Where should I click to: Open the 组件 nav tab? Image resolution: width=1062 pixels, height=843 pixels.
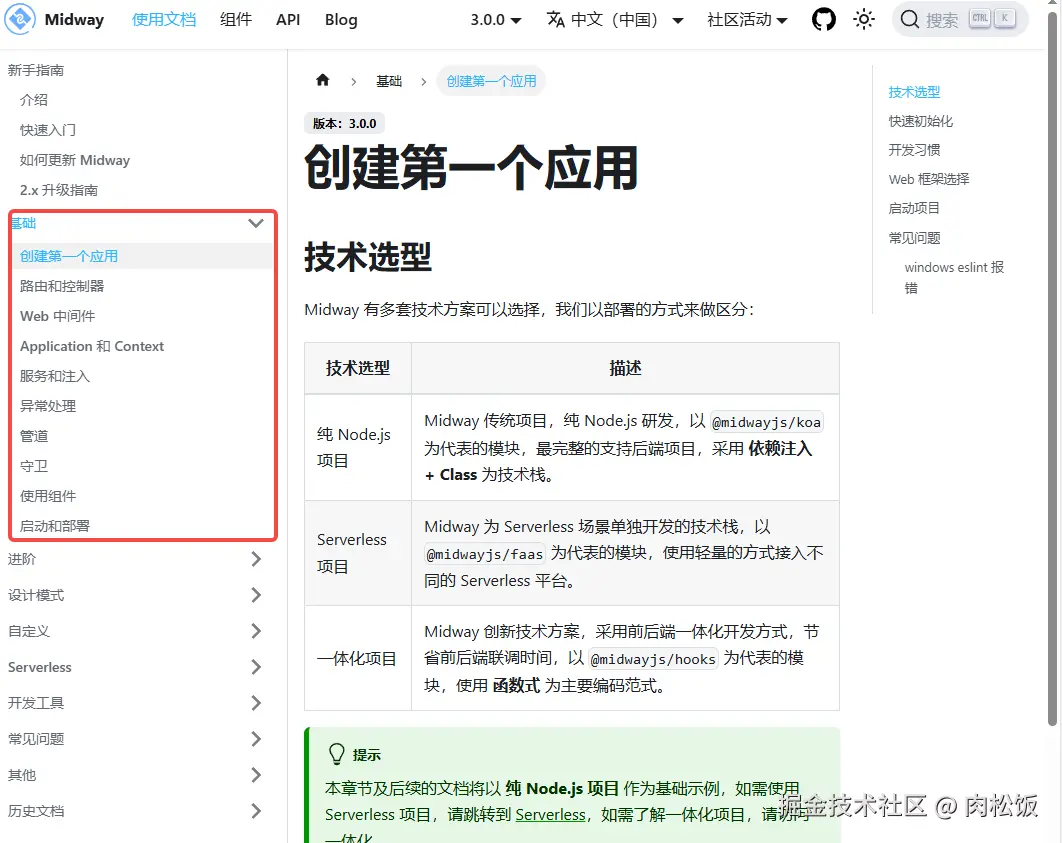point(236,20)
